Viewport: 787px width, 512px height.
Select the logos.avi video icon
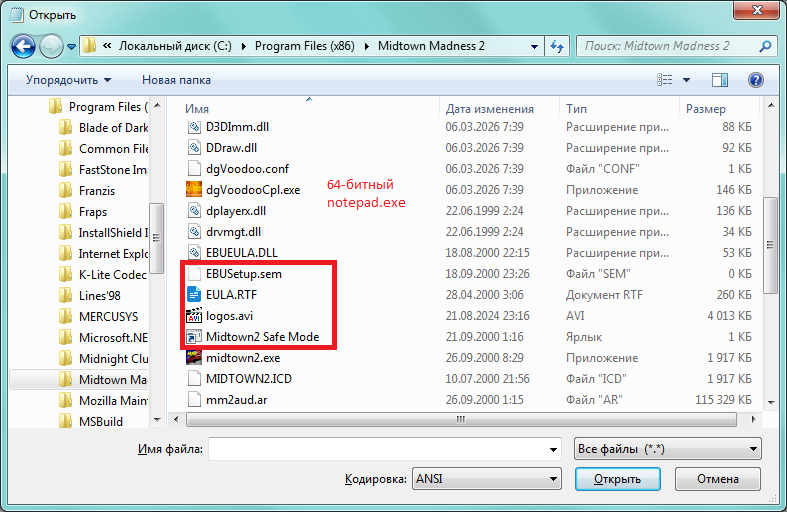[194, 316]
